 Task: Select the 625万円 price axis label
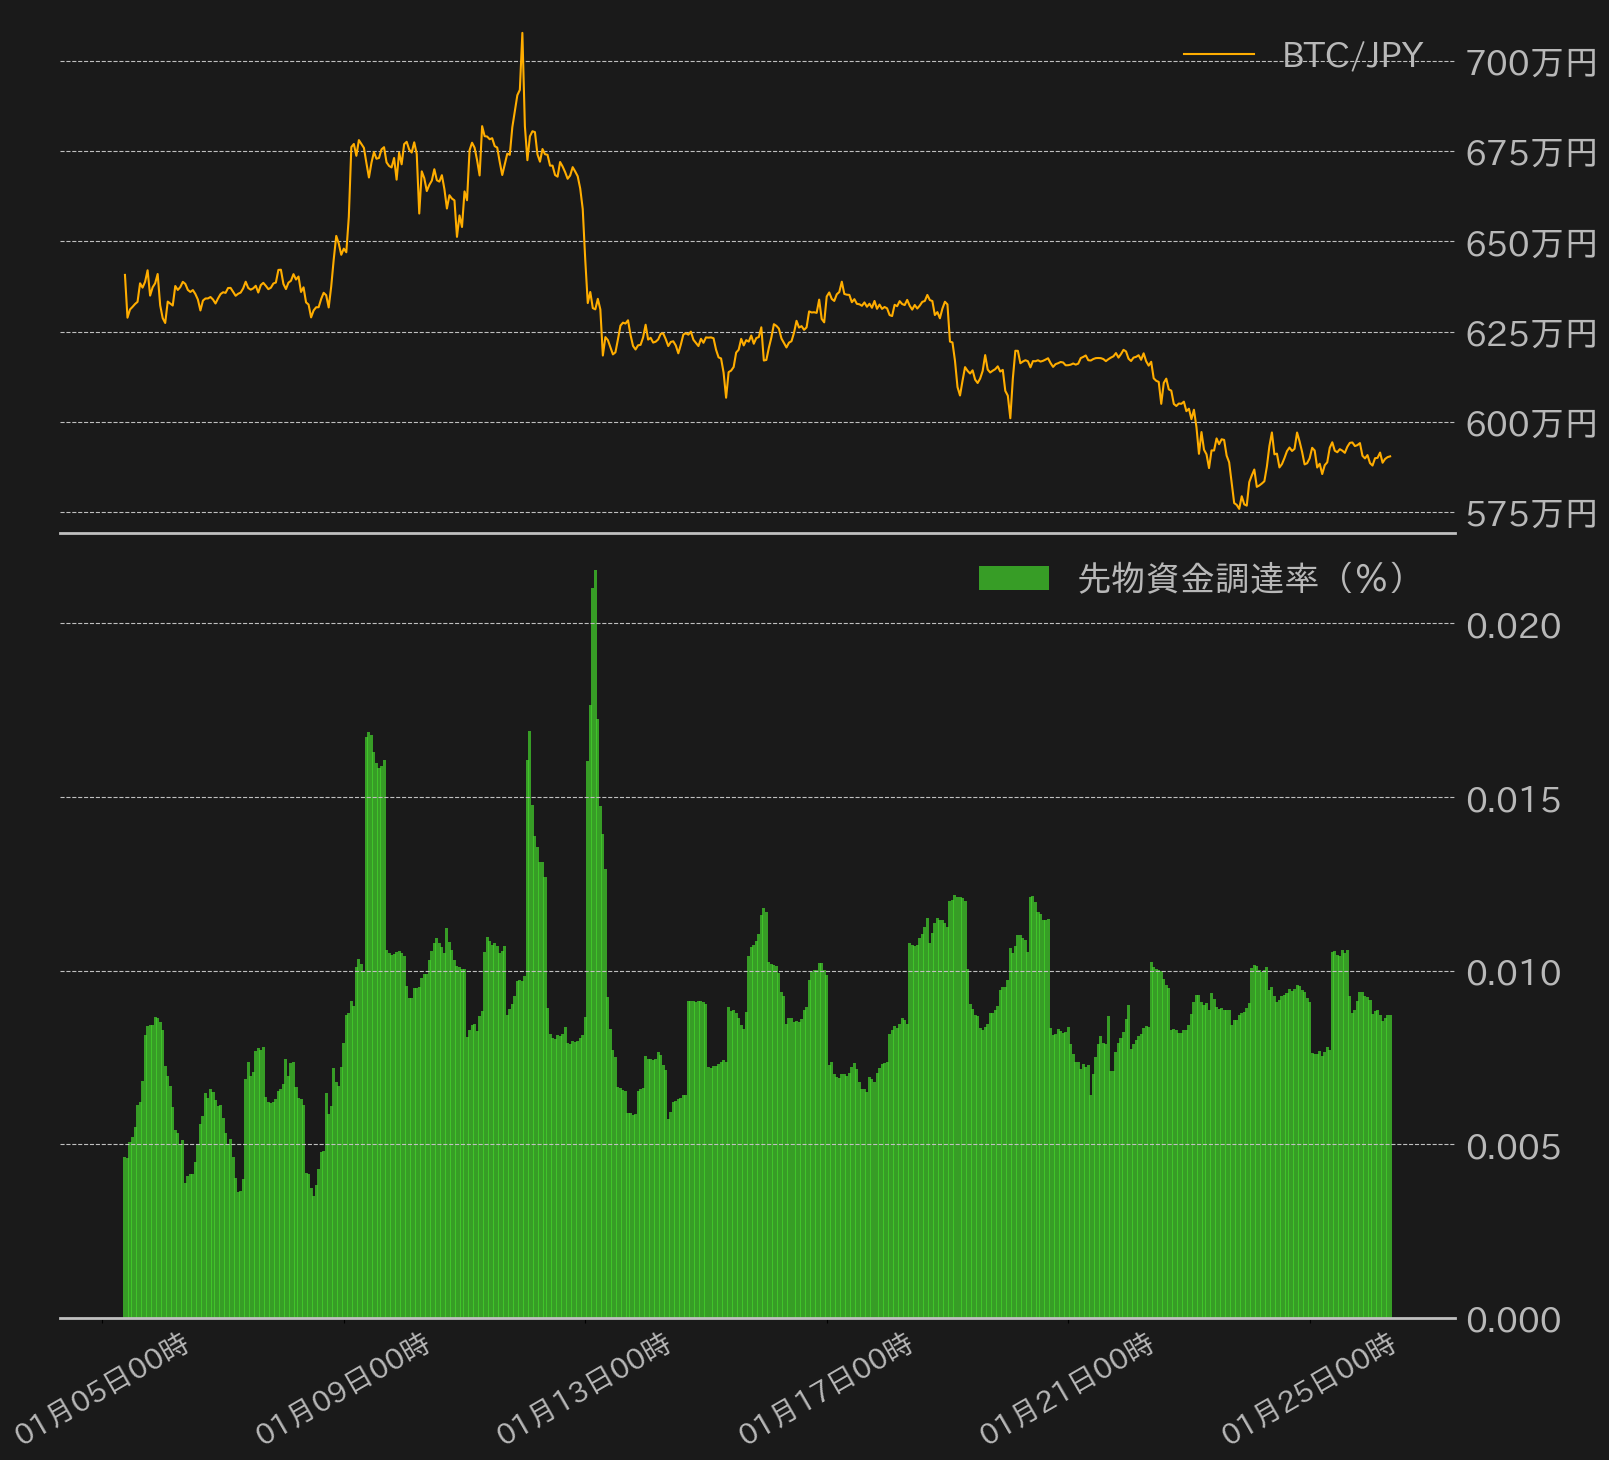[1531, 333]
